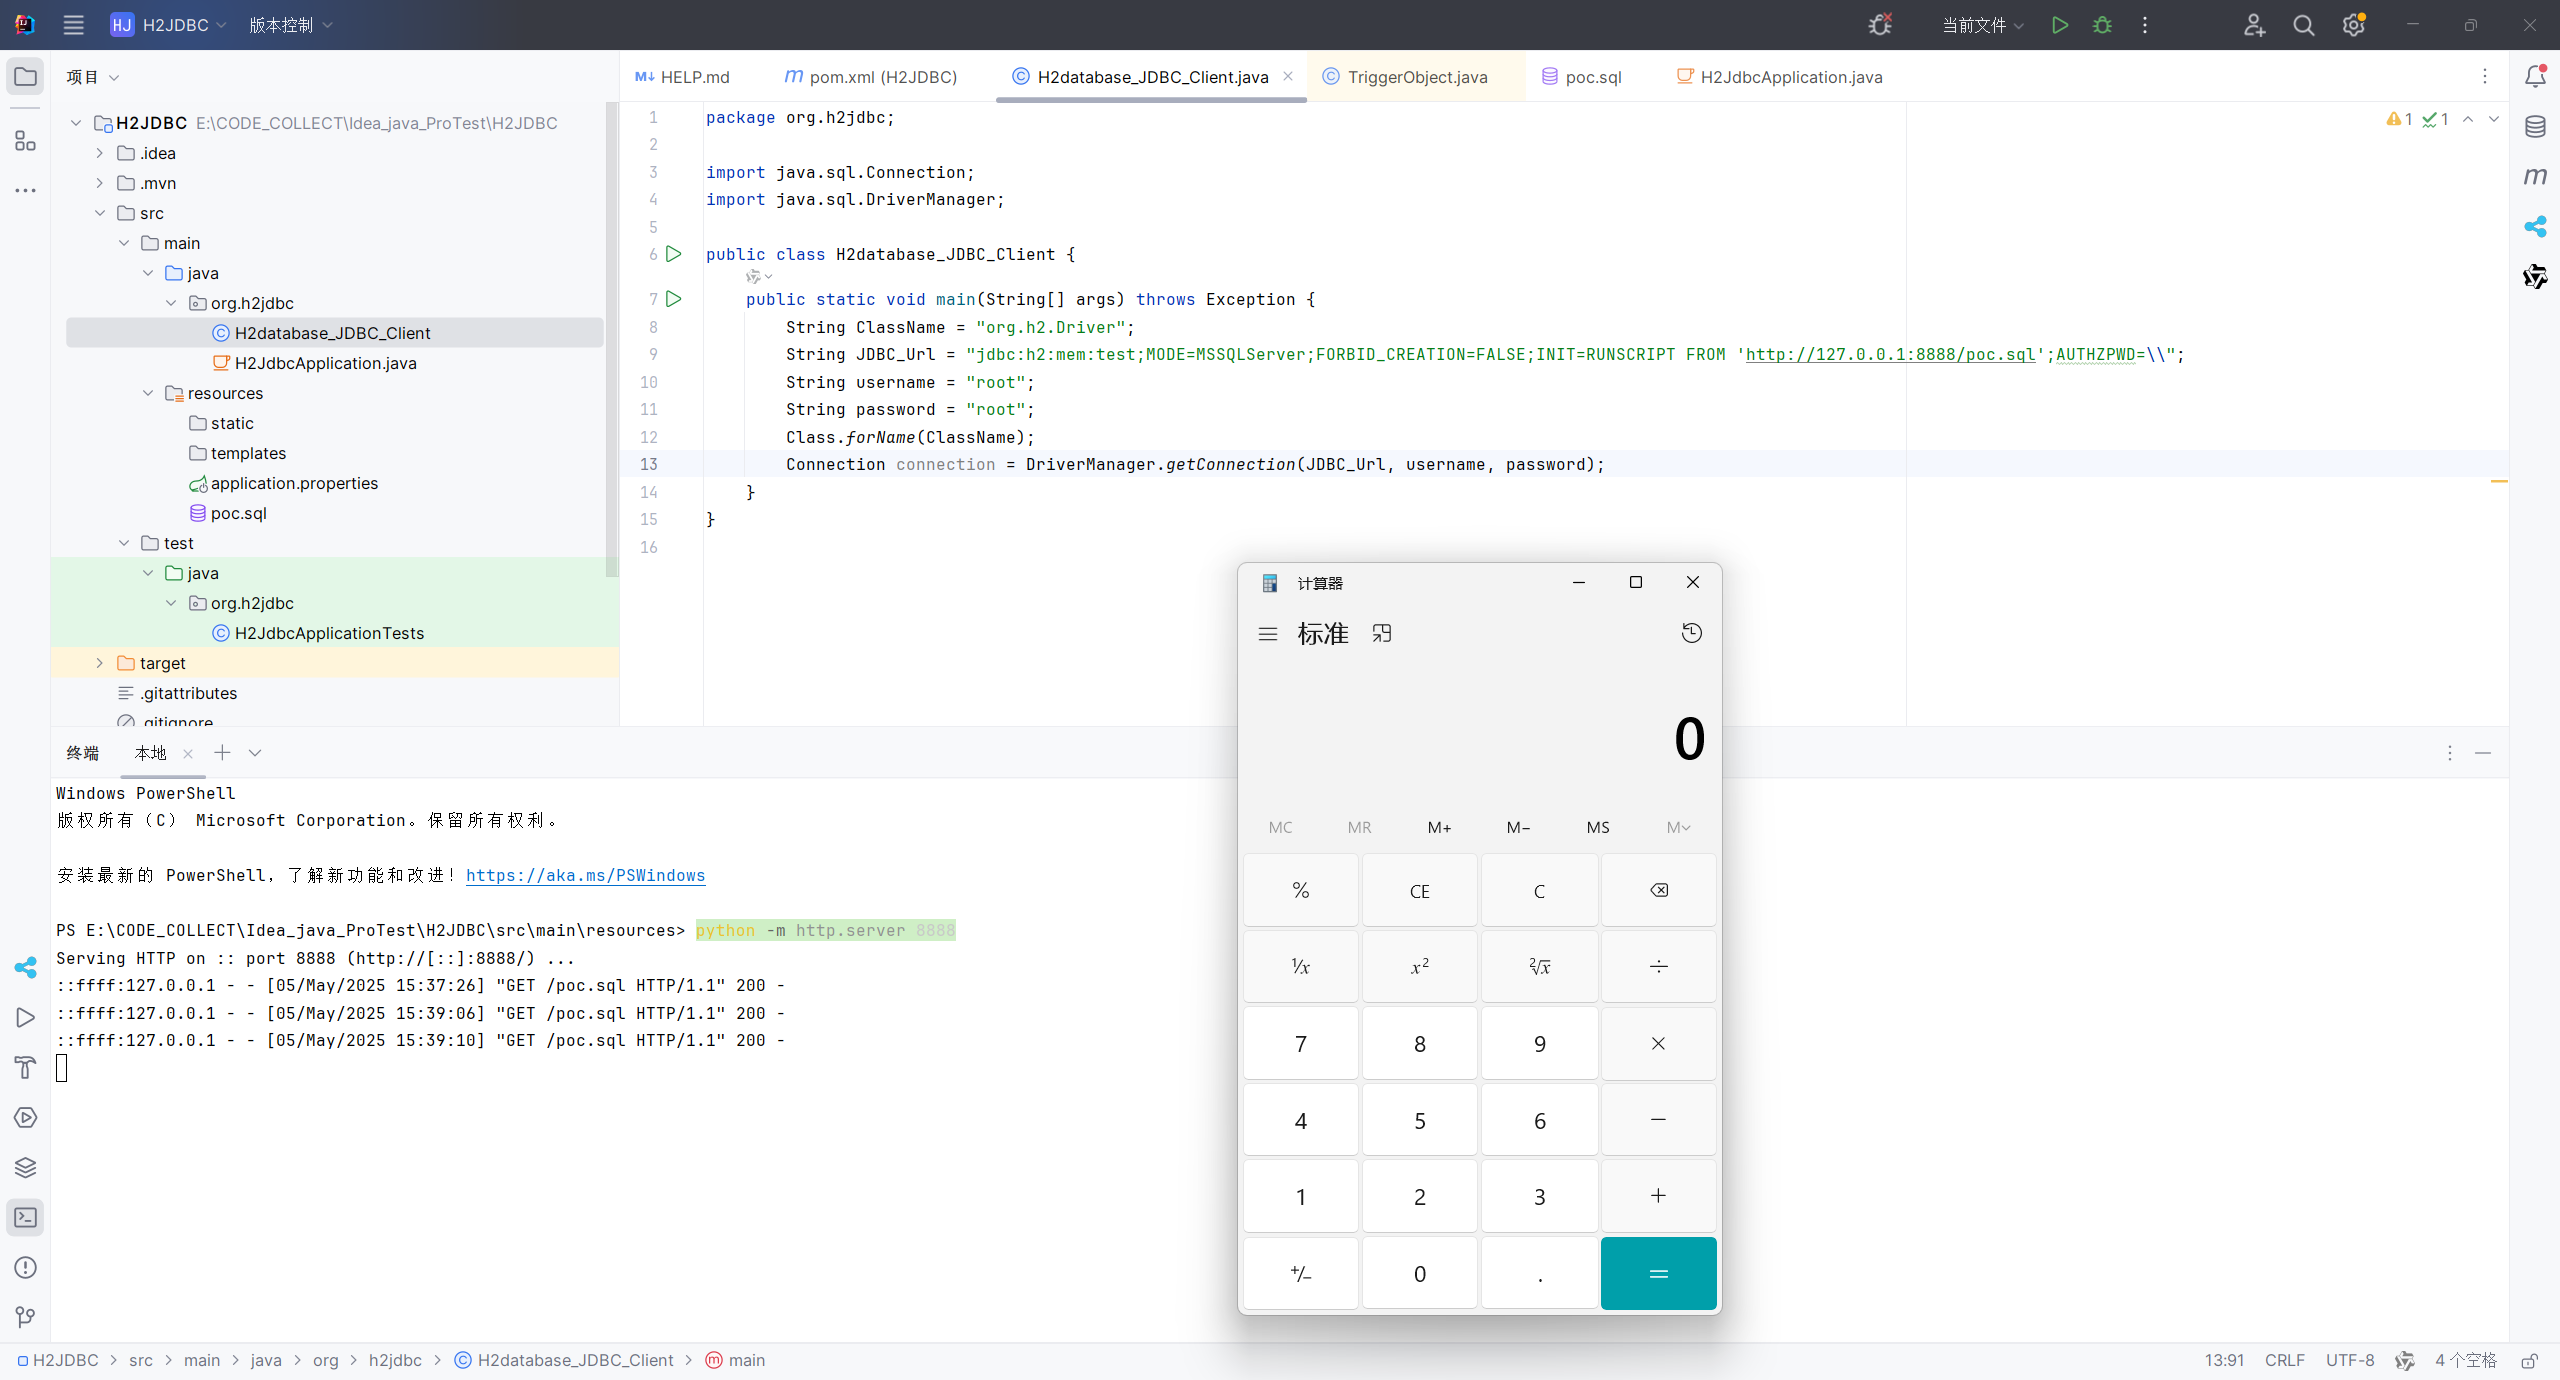The height and width of the screenshot is (1380, 2560).
Task: Open the Project tool window folder icon
Action: [x=26, y=77]
